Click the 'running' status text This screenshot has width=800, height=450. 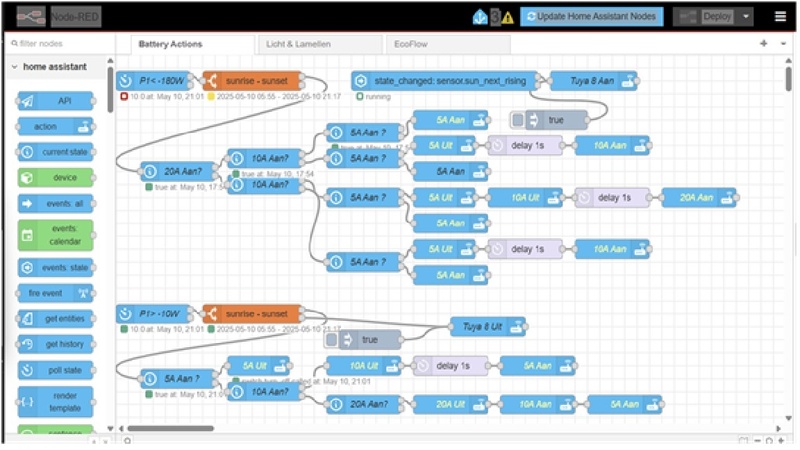(378, 96)
